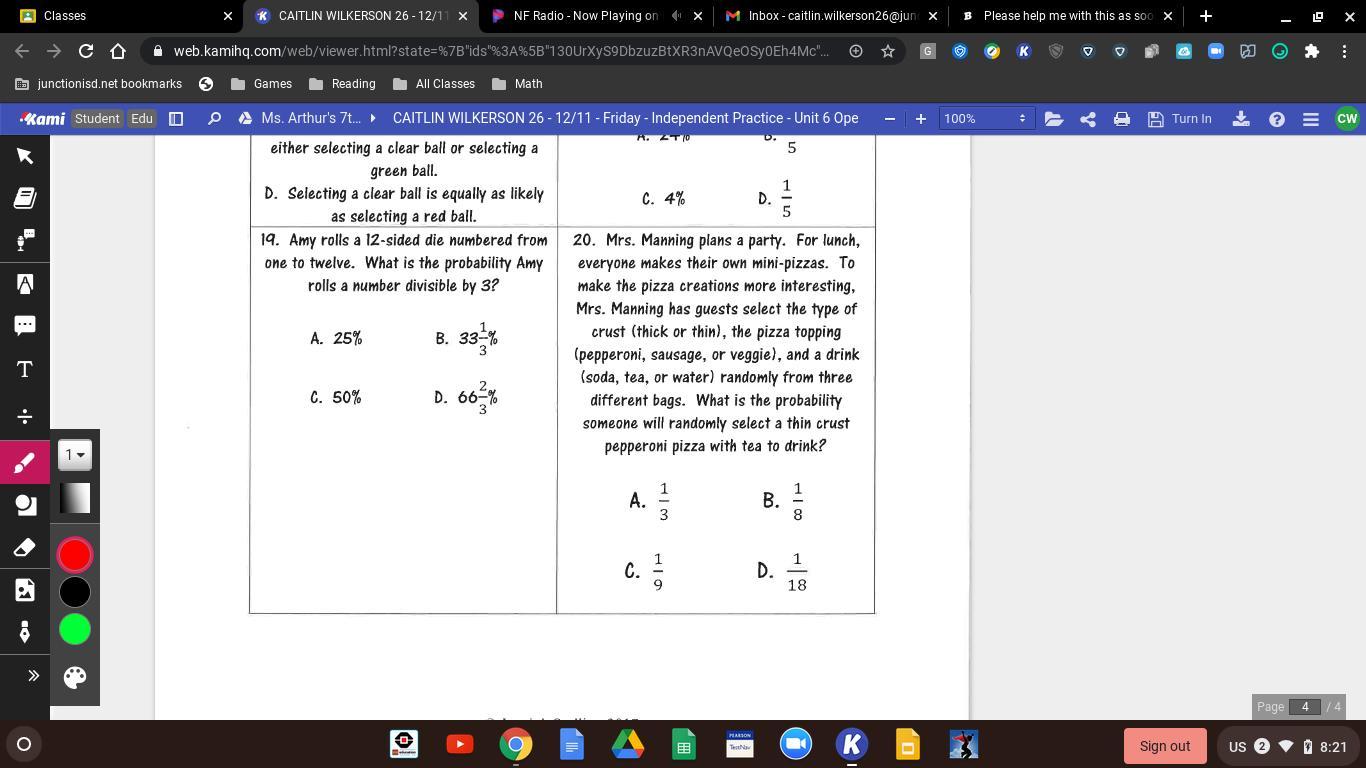Choose the markup highlighter tool

coord(25,284)
